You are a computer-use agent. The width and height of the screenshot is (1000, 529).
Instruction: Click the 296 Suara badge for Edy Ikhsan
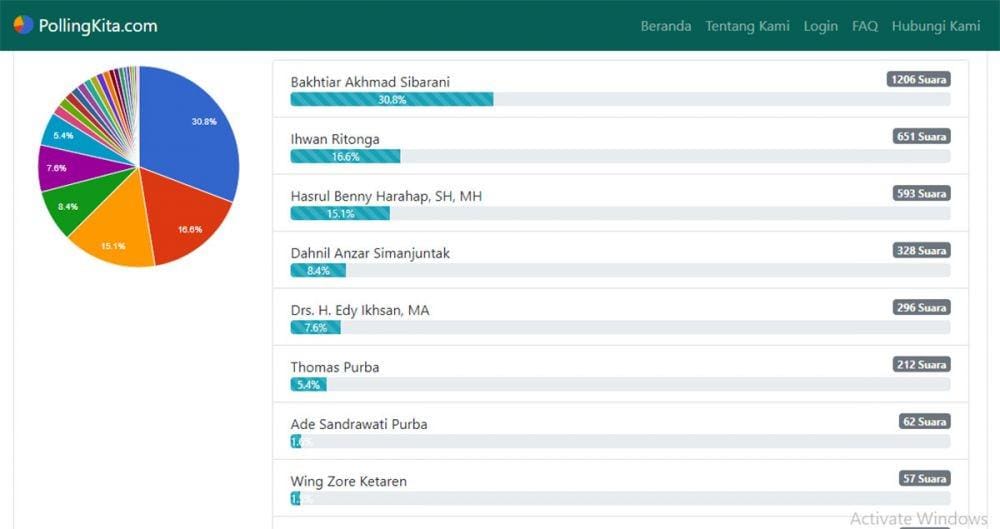[x=921, y=307]
